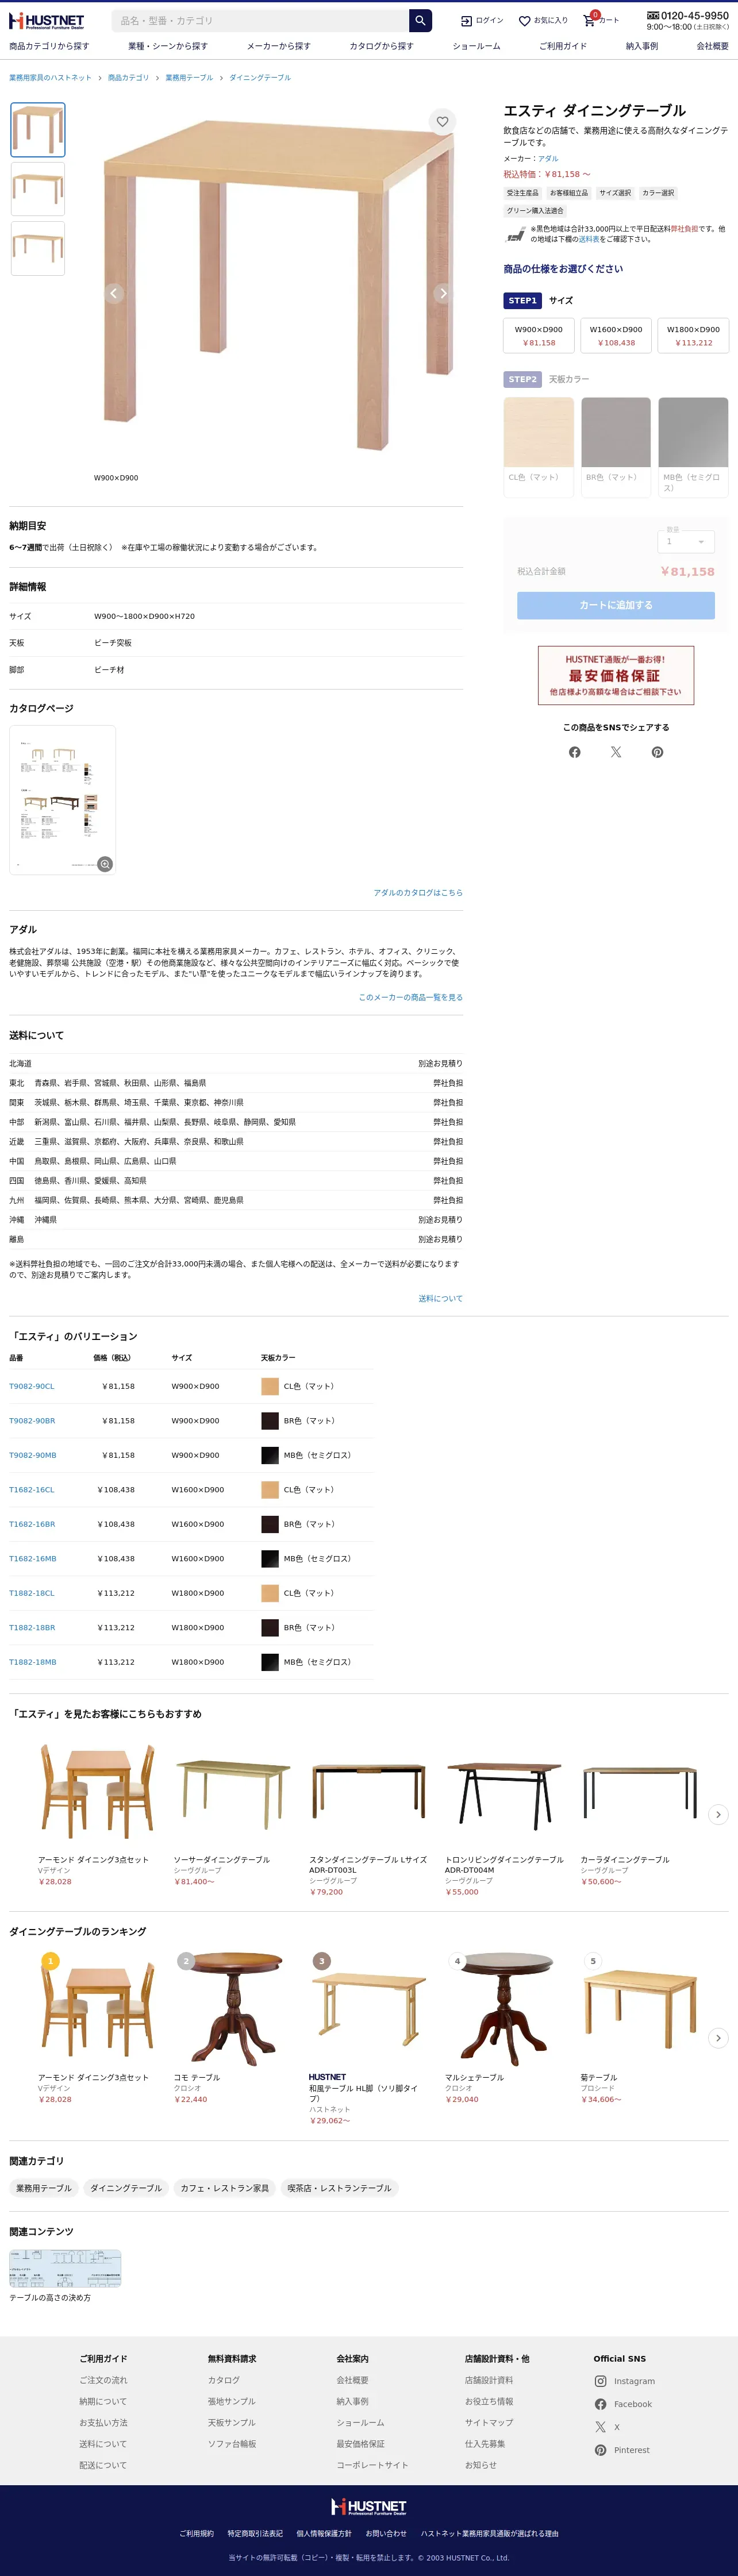Screen dimensions: 738x2576
Task: Zoom the catalog page magnifier icon
Action: coord(105,864)
